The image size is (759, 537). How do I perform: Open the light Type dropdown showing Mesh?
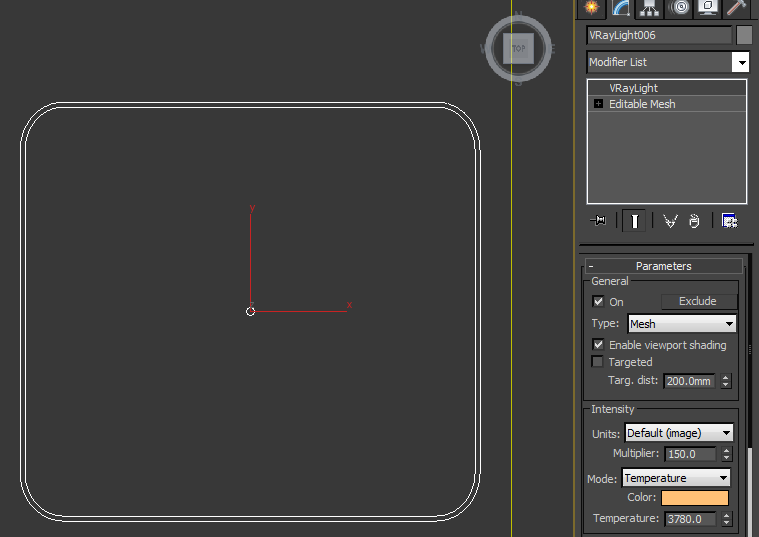click(682, 323)
